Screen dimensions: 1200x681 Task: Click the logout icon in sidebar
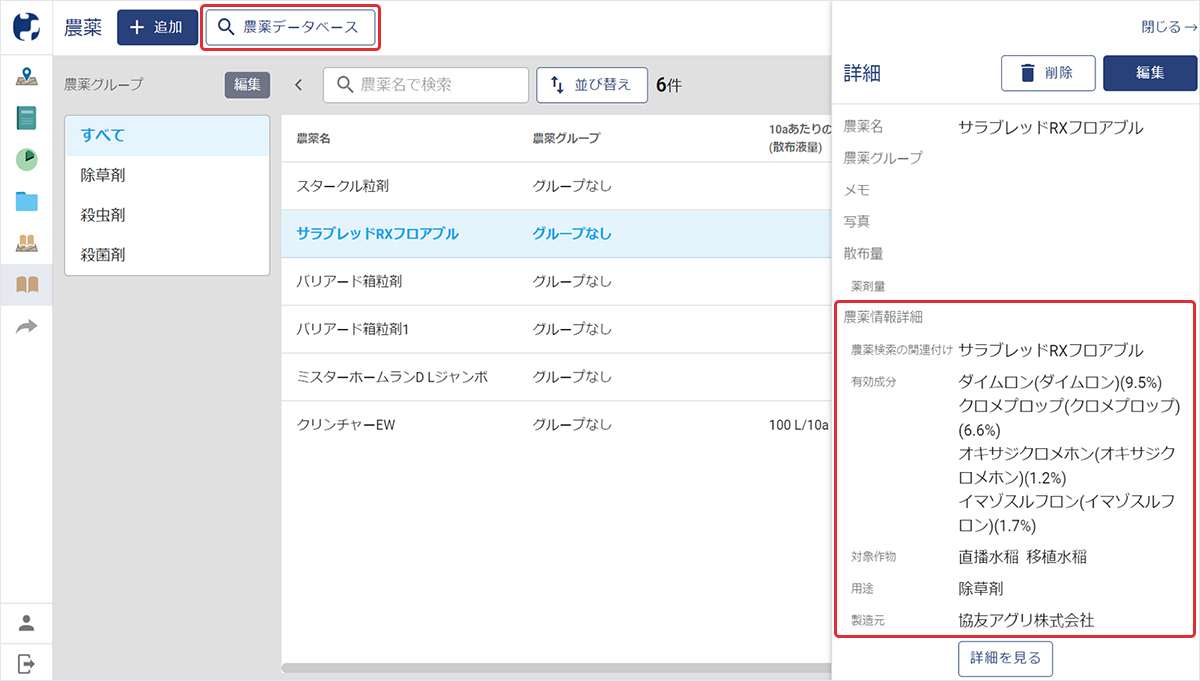coord(27,662)
